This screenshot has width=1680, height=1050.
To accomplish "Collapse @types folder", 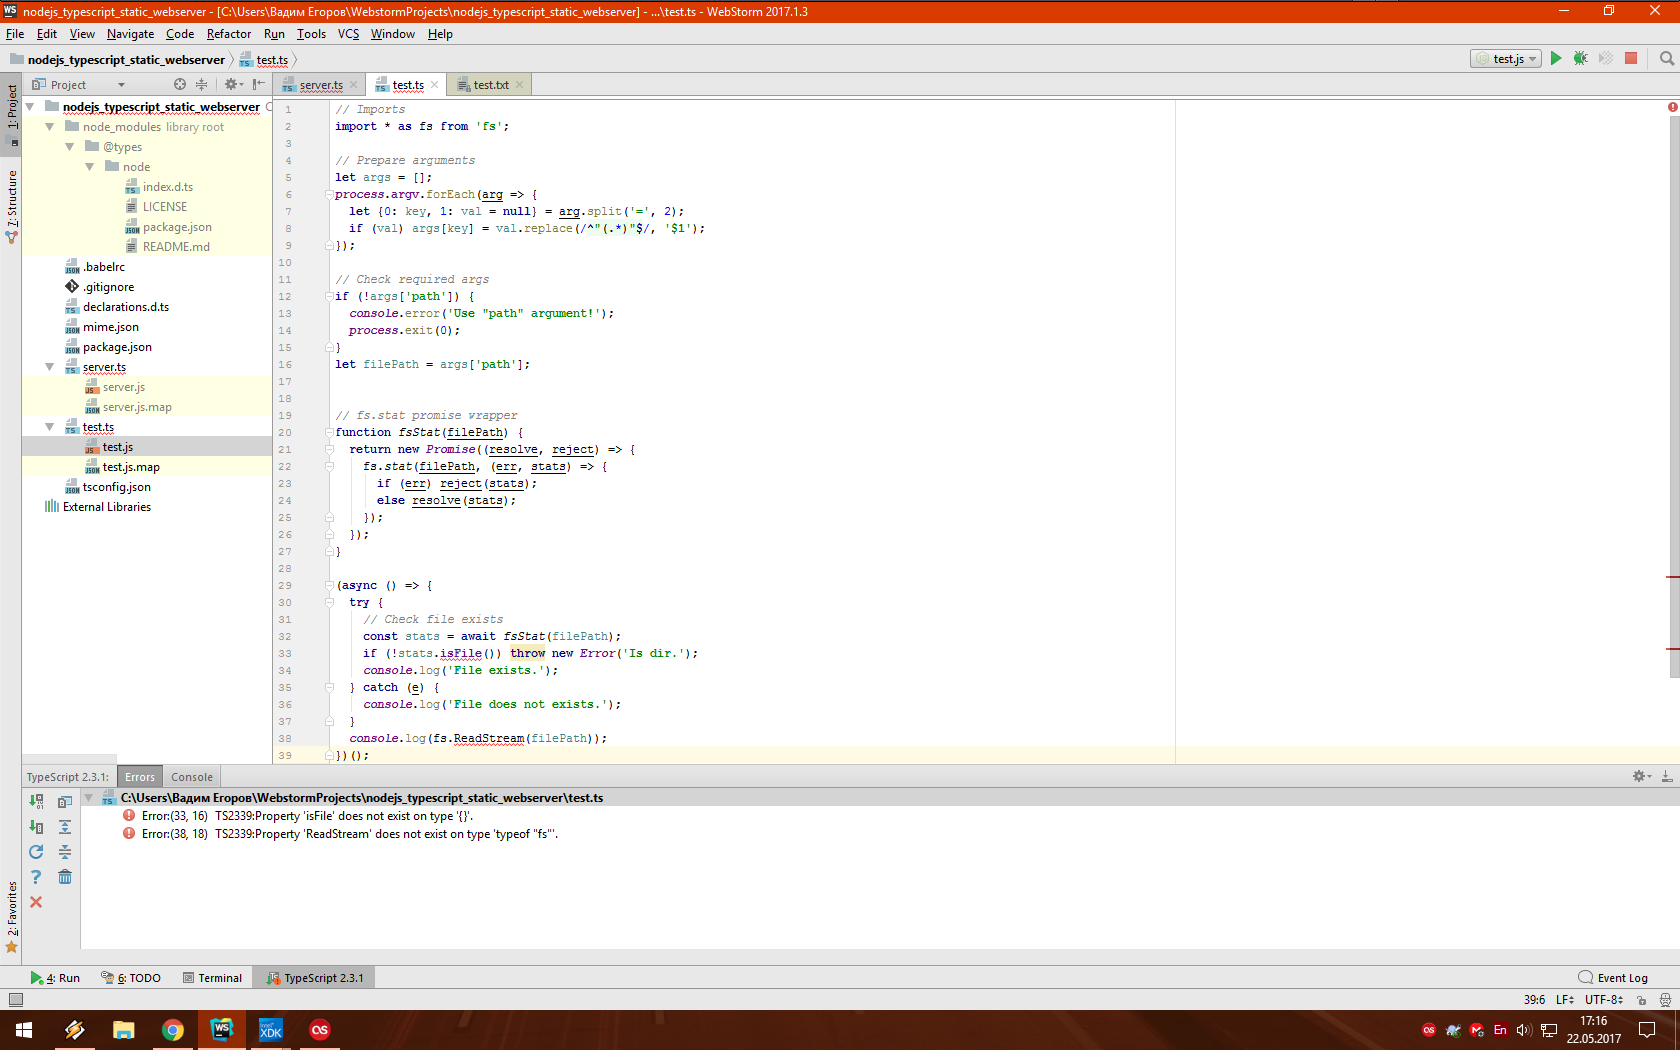I will 70,147.
